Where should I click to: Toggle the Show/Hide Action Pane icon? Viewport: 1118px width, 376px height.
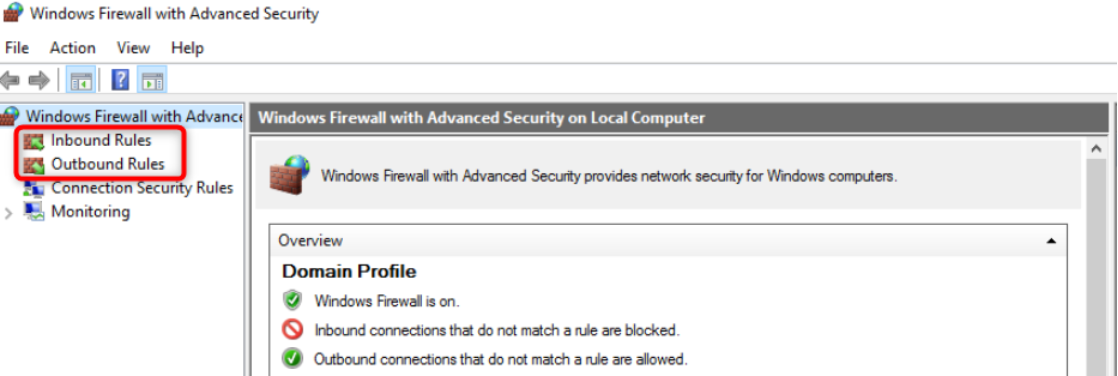[153, 80]
